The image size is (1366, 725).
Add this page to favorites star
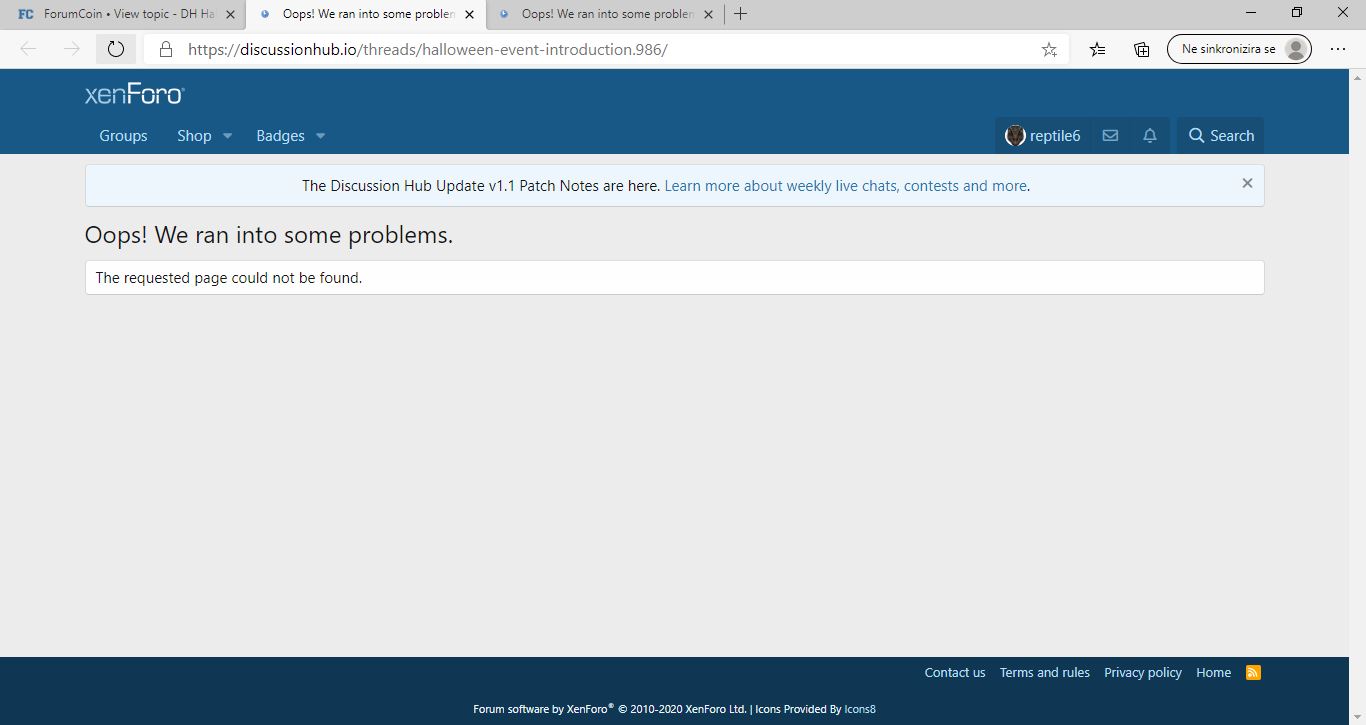[1049, 49]
